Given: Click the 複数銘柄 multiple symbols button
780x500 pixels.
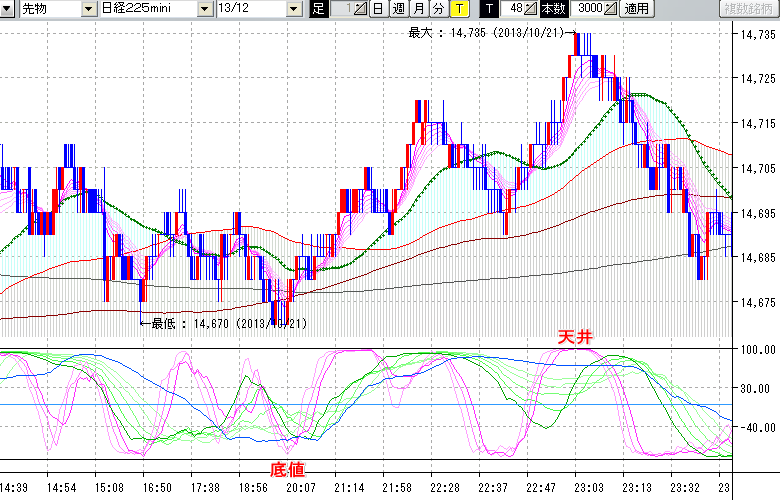Looking at the screenshot, I should (748, 9).
